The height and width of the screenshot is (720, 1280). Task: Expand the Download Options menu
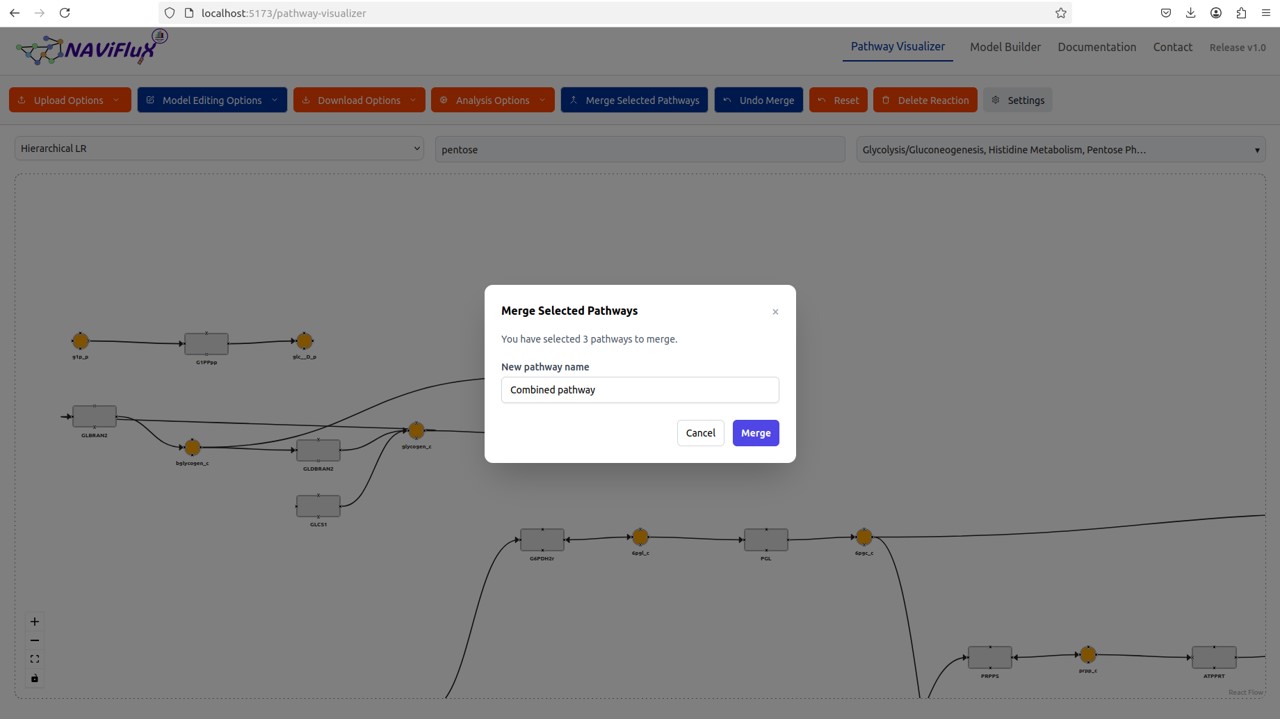click(359, 99)
